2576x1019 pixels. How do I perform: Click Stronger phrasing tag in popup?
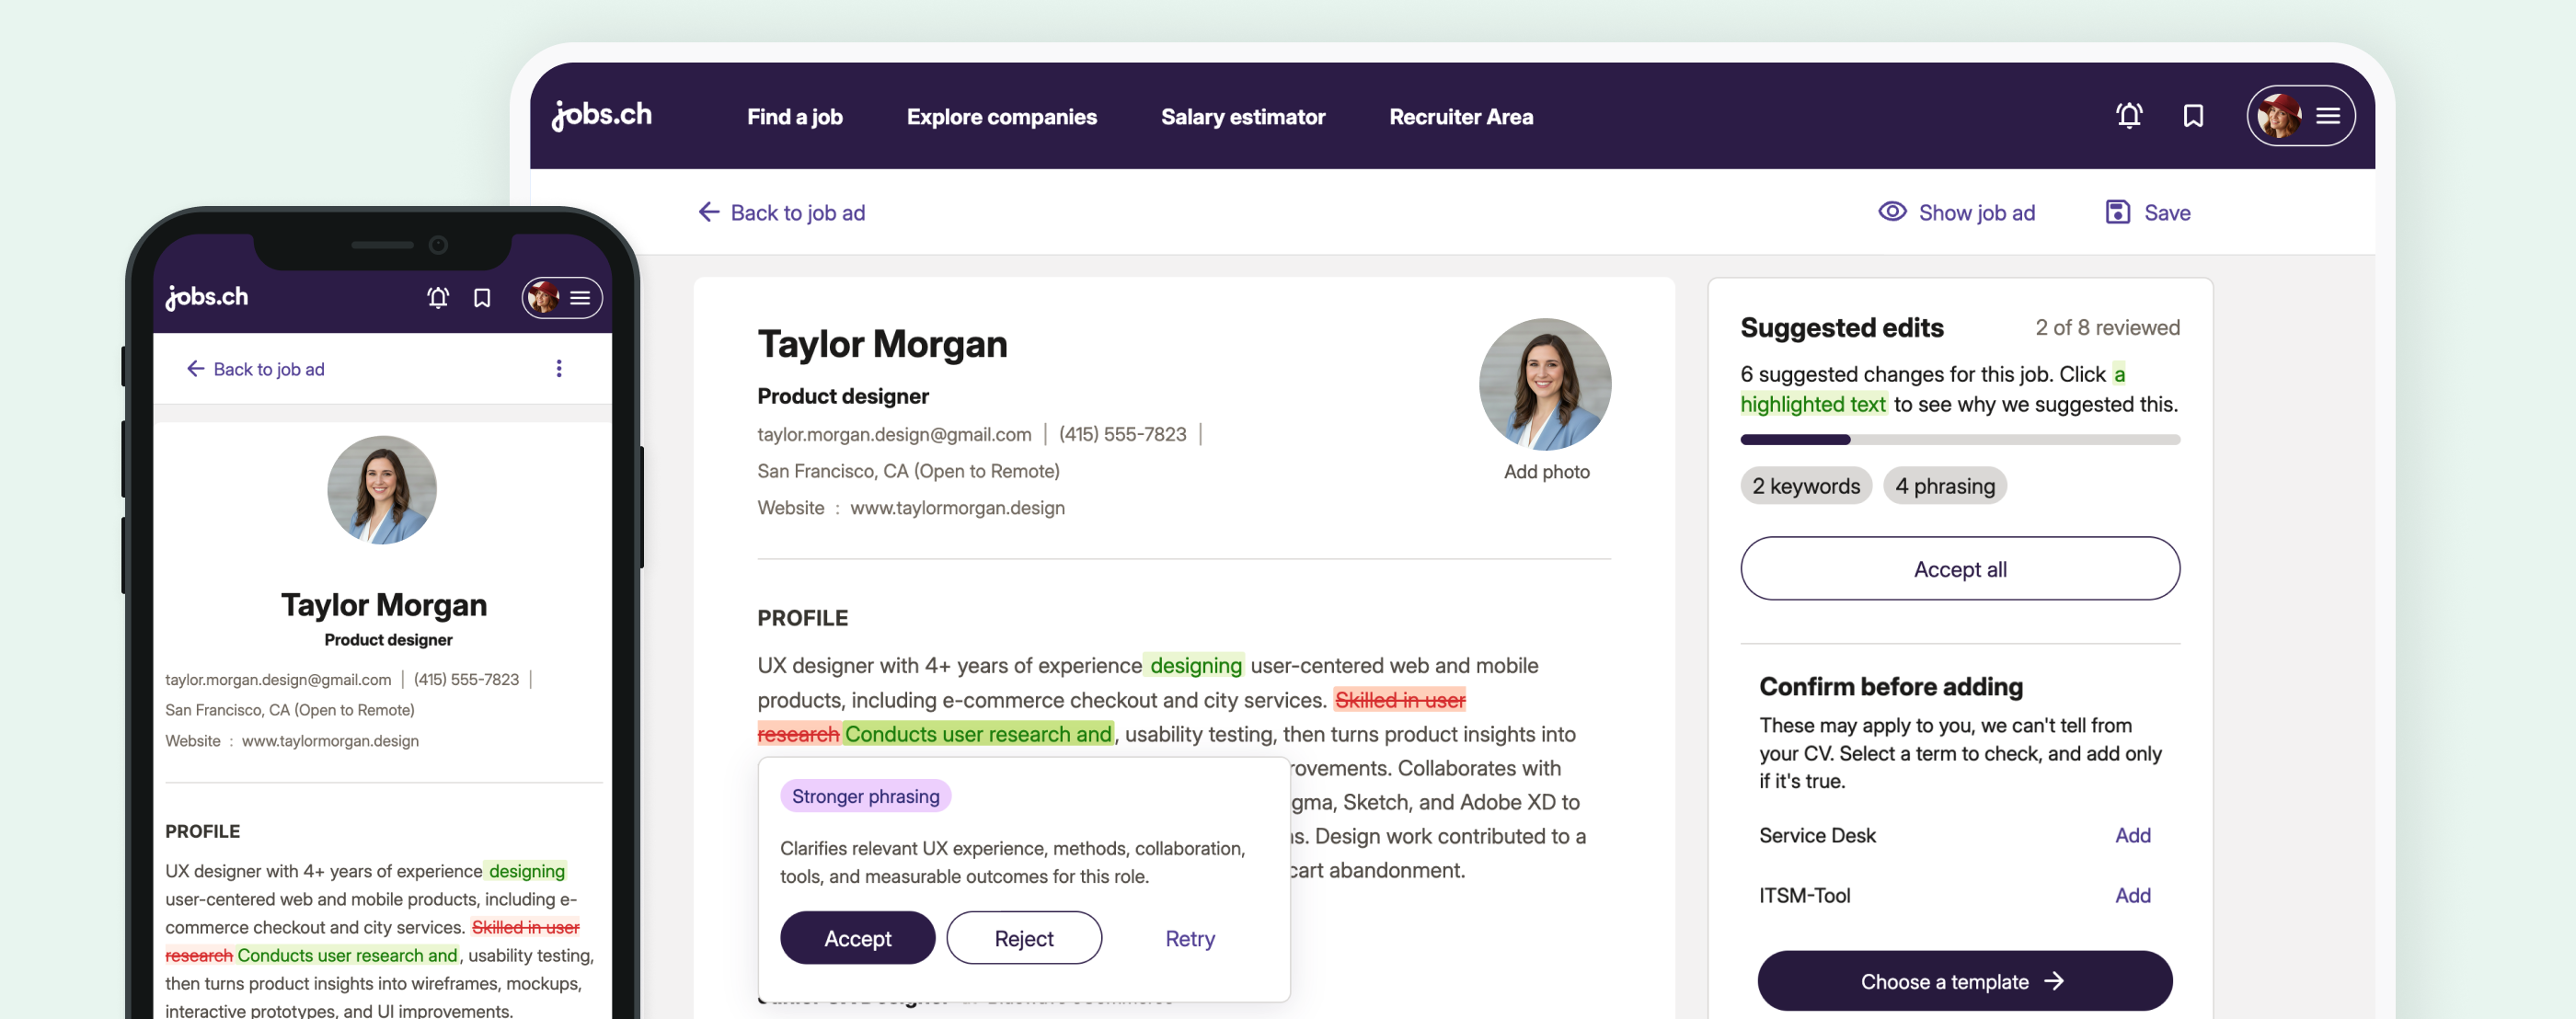click(865, 796)
